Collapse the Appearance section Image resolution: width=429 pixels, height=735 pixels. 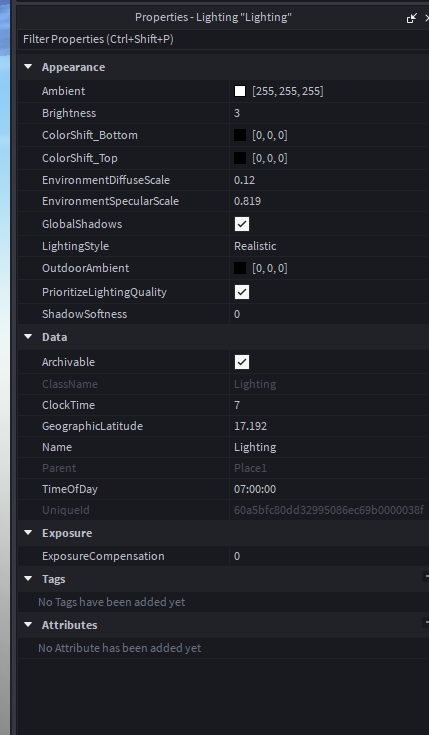pos(28,67)
